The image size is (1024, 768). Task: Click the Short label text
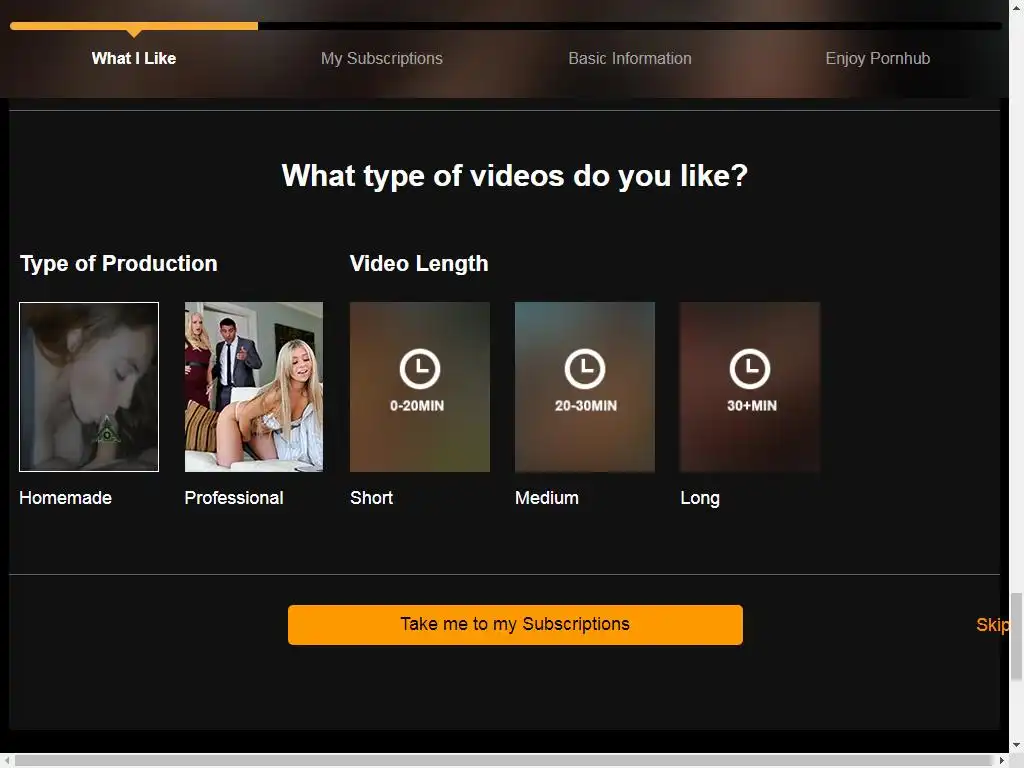(372, 498)
